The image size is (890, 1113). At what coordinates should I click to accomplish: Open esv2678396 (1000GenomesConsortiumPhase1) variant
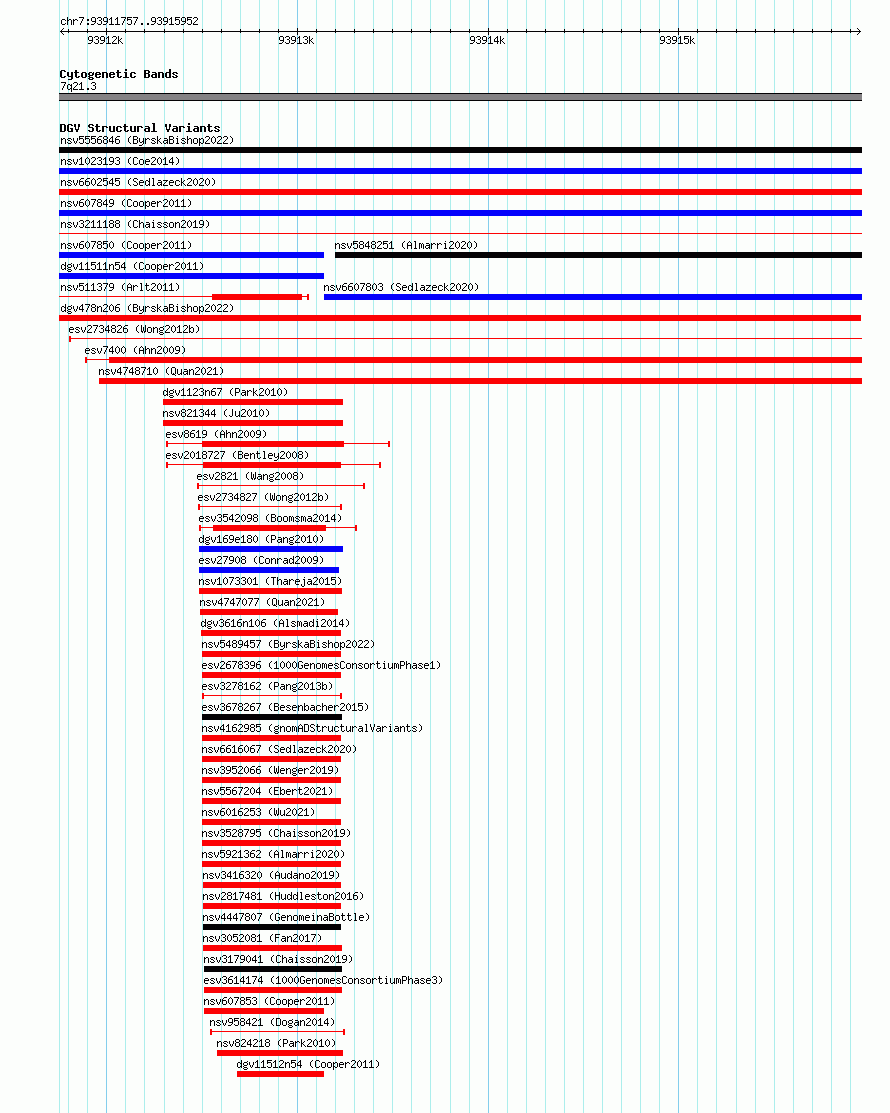(271, 674)
